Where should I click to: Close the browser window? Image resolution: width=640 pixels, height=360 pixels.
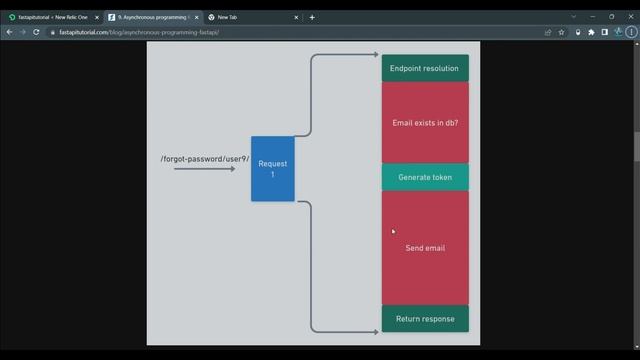coord(631,17)
